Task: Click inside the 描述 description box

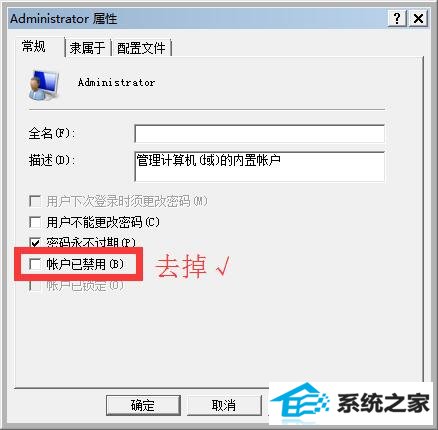Action: (259, 166)
